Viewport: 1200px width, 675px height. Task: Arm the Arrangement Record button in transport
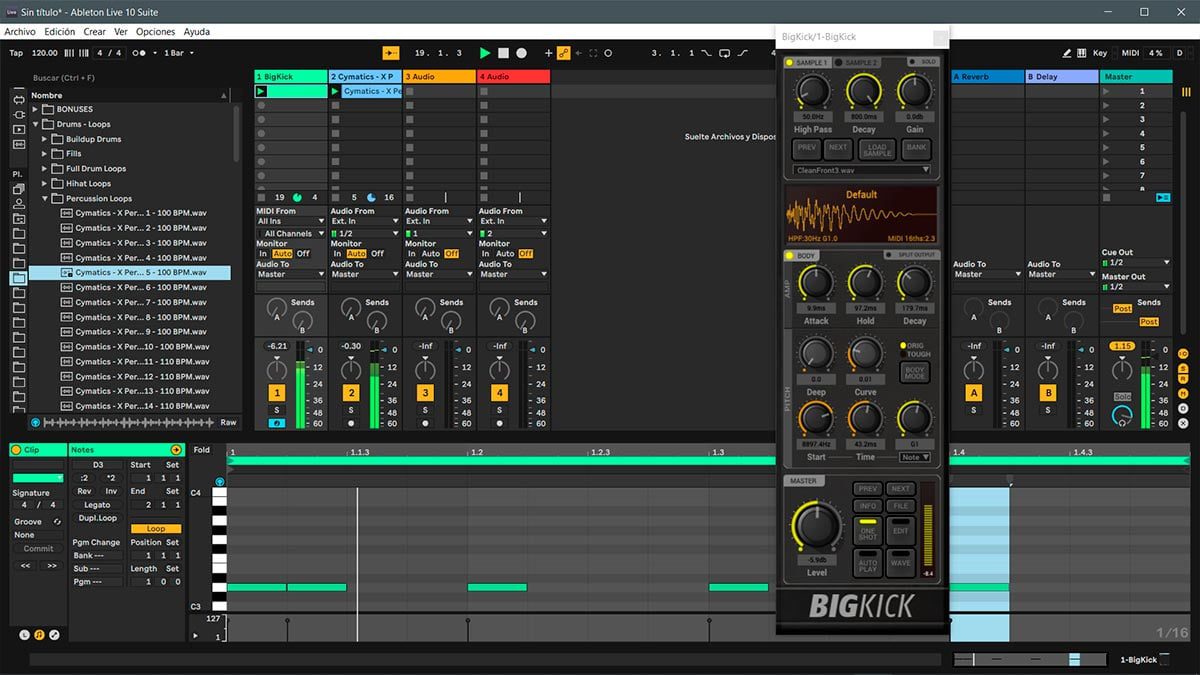521,53
